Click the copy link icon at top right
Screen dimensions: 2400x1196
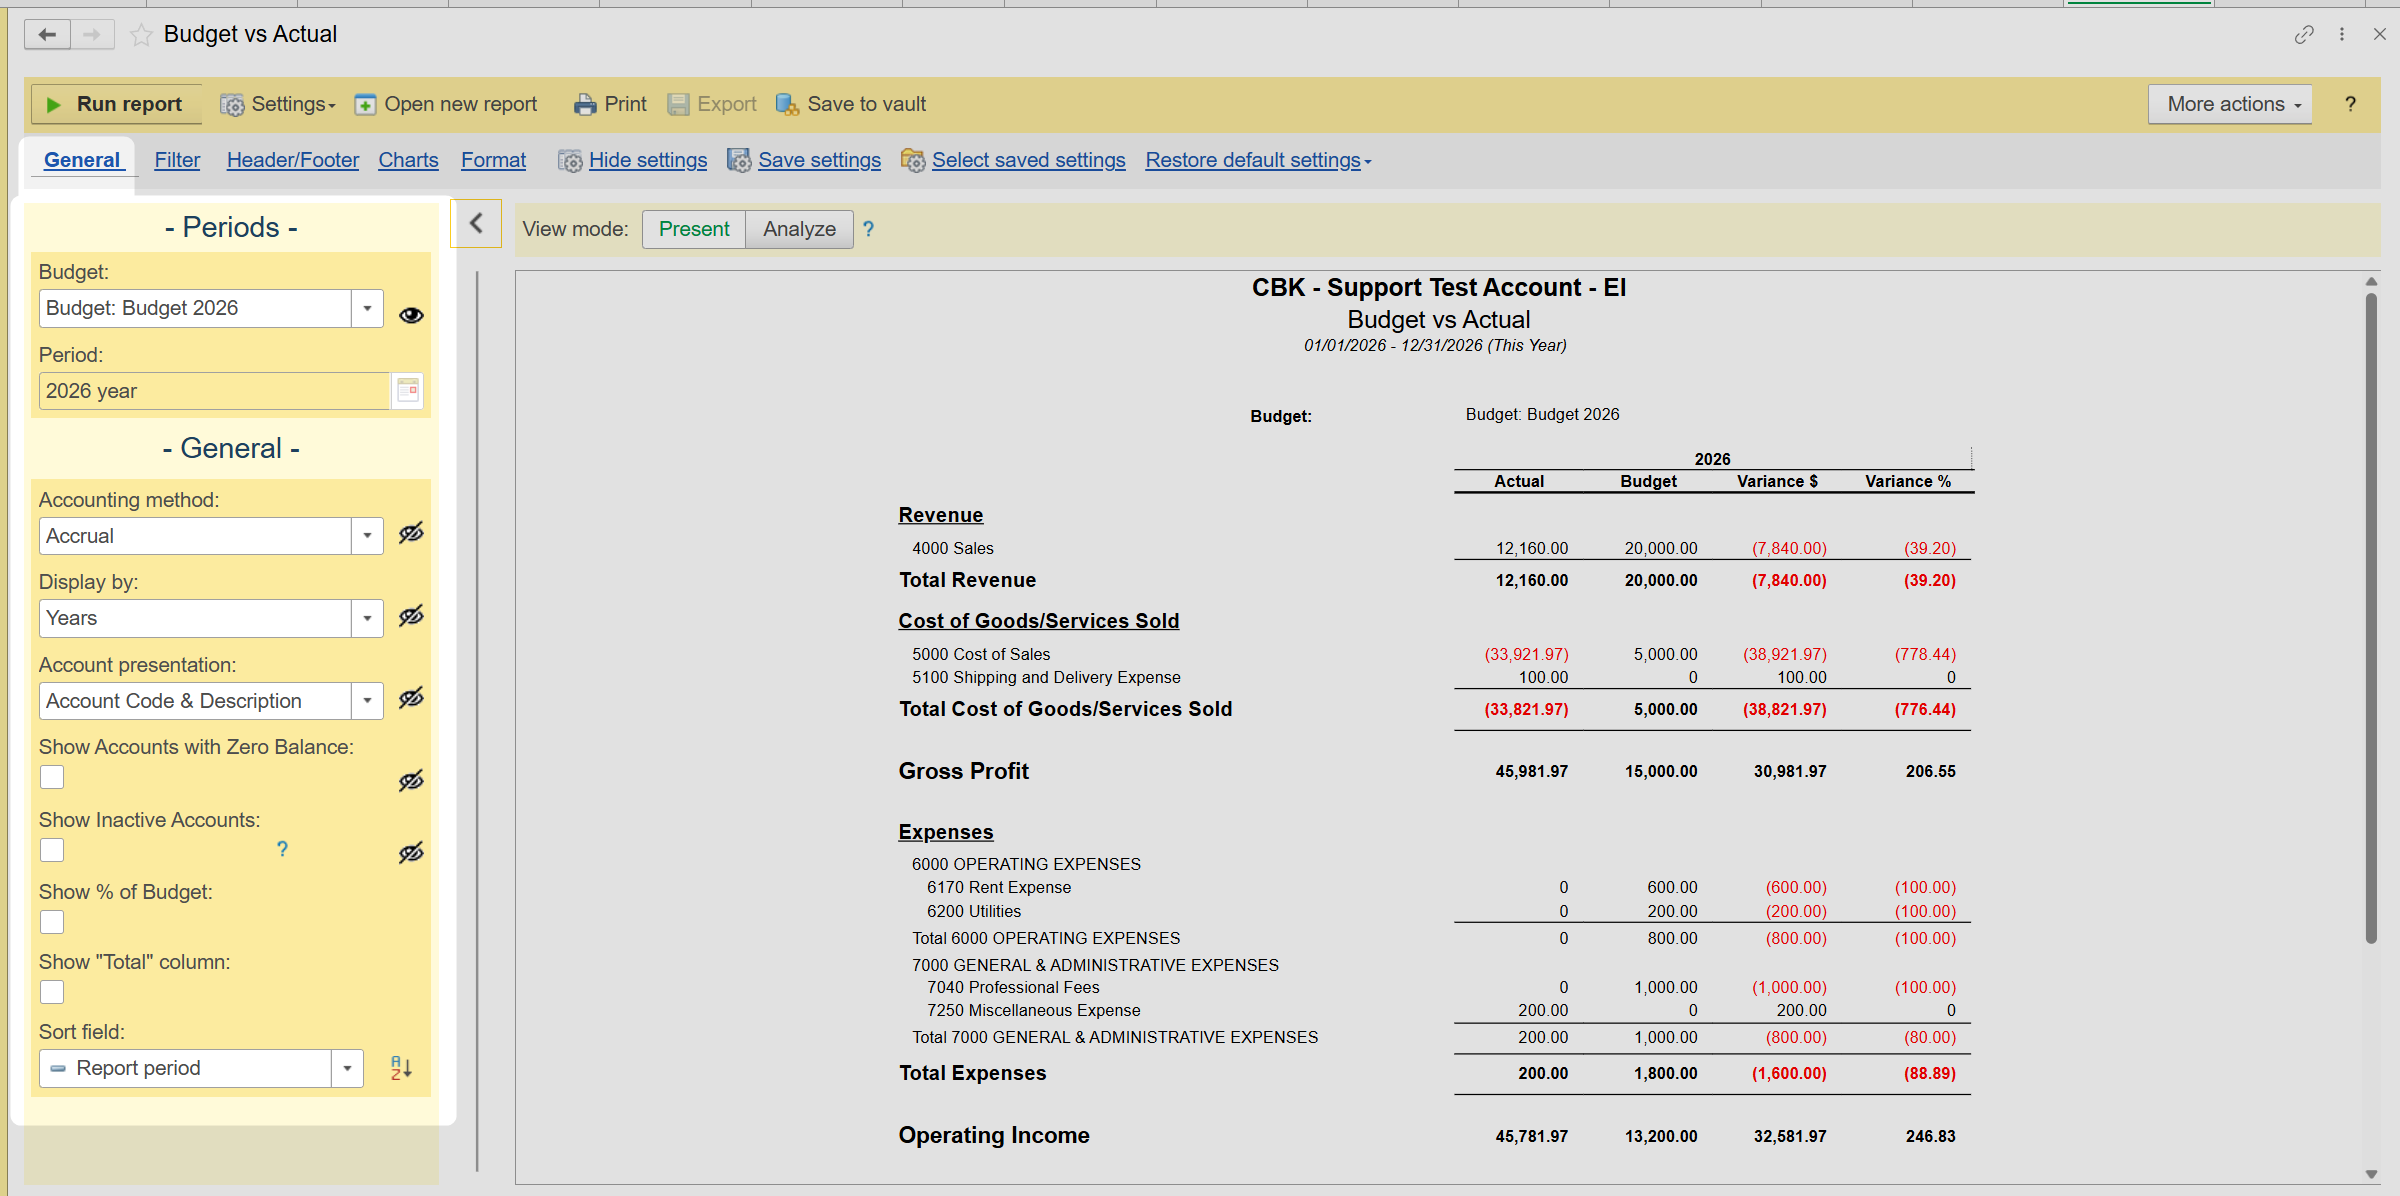(x=2304, y=35)
